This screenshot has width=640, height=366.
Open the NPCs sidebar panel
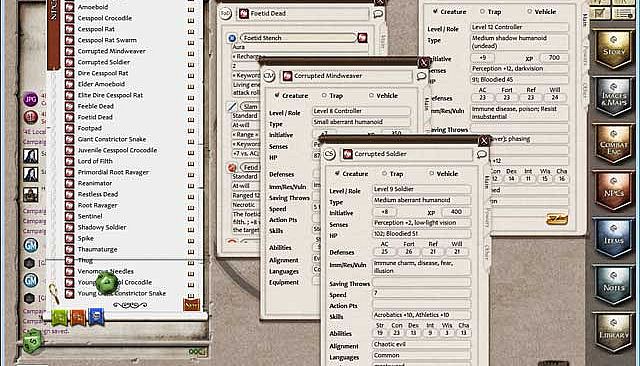[613, 191]
